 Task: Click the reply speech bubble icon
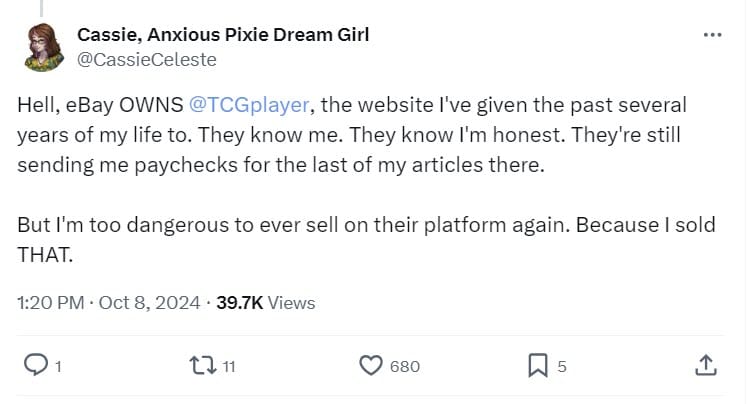point(35,366)
